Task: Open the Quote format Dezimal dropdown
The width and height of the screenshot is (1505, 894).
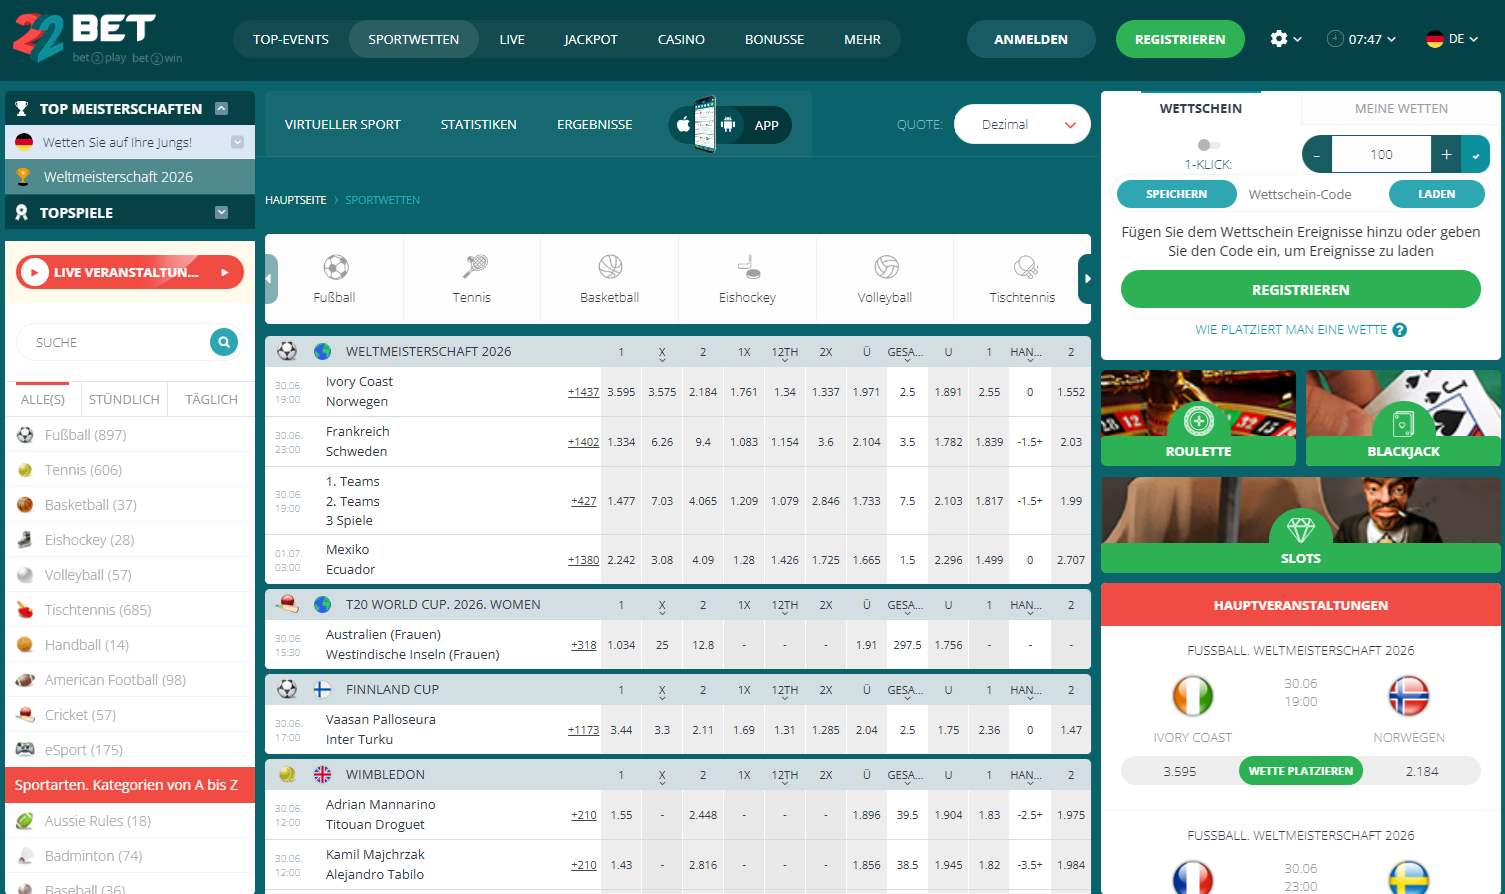Action: click(x=1022, y=125)
